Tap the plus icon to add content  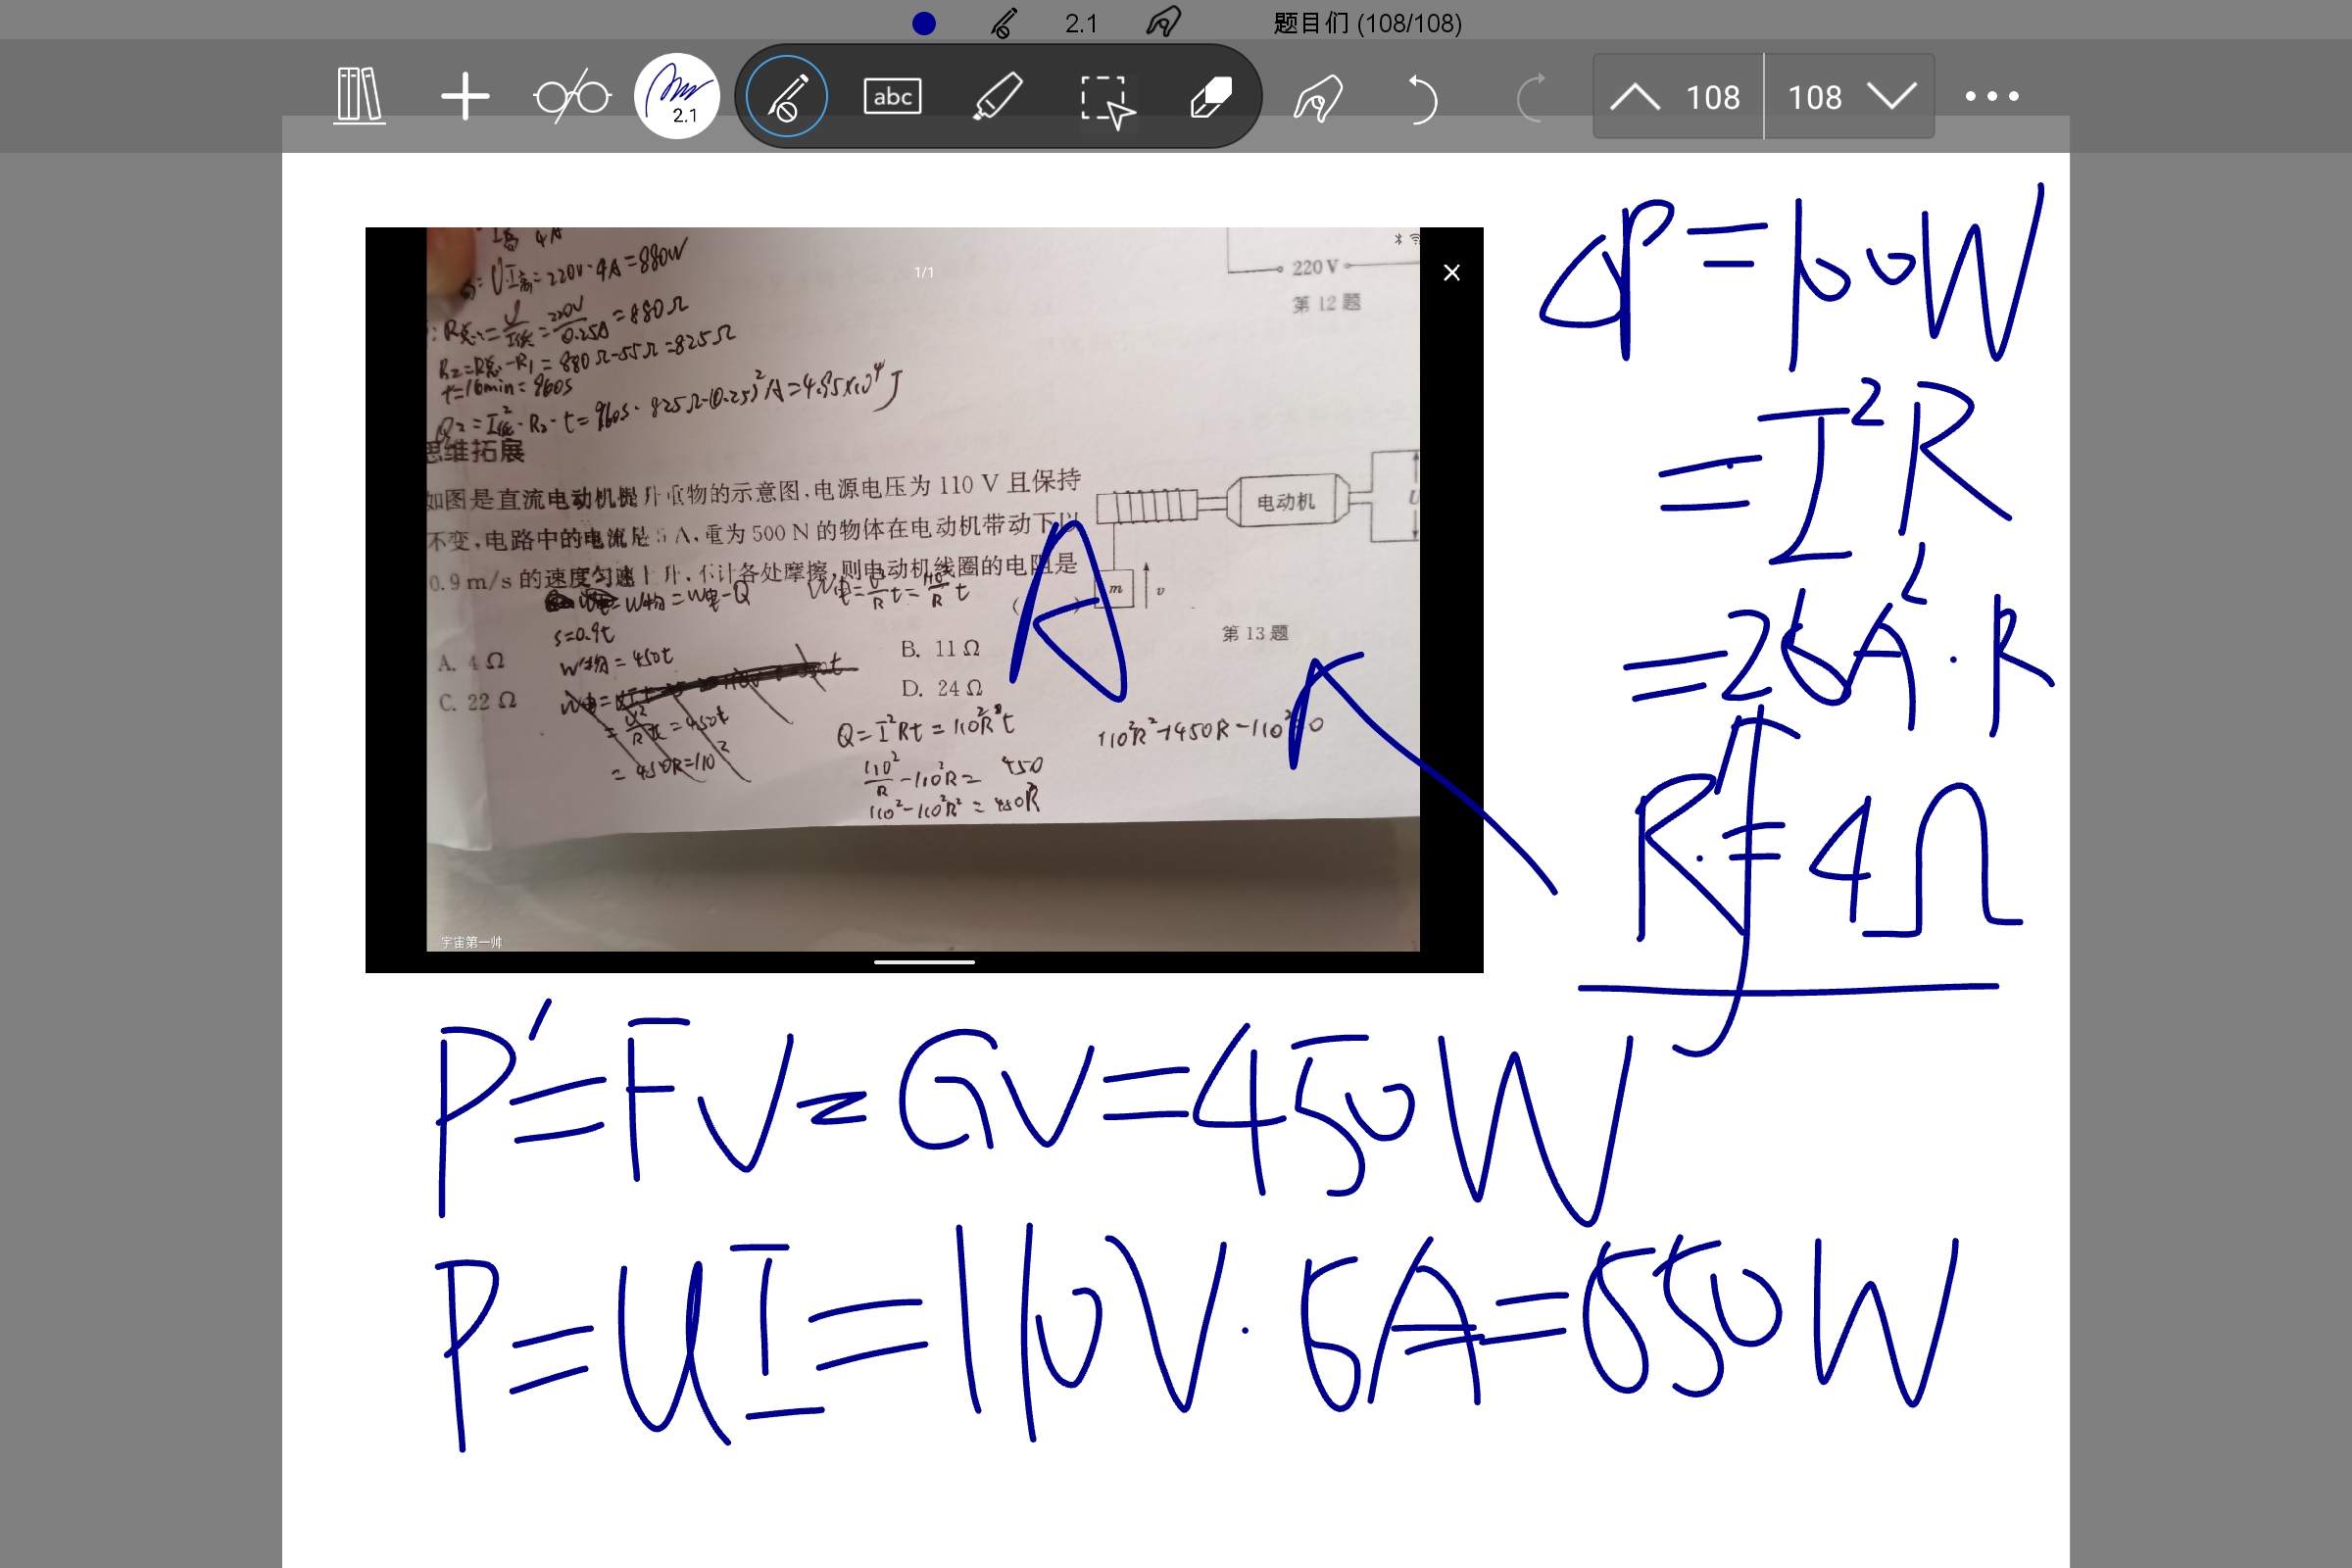point(465,95)
